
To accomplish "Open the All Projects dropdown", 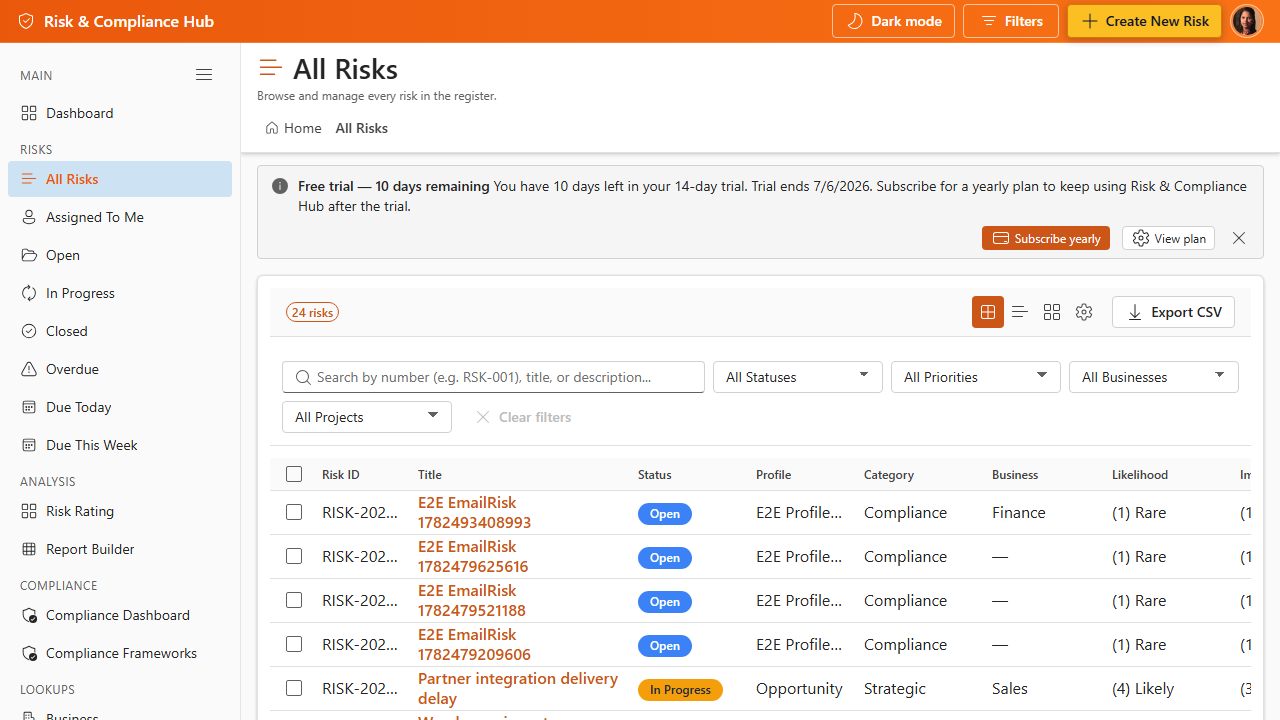I will pos(367,417).
